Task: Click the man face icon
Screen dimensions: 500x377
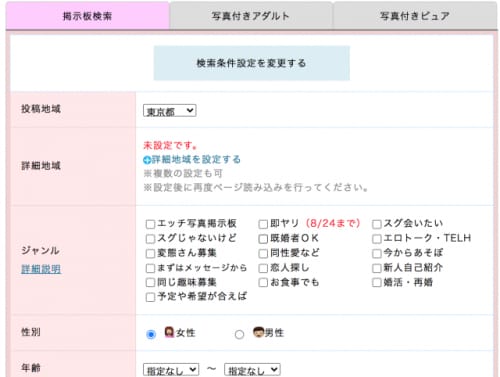Action: click(258, 332)
